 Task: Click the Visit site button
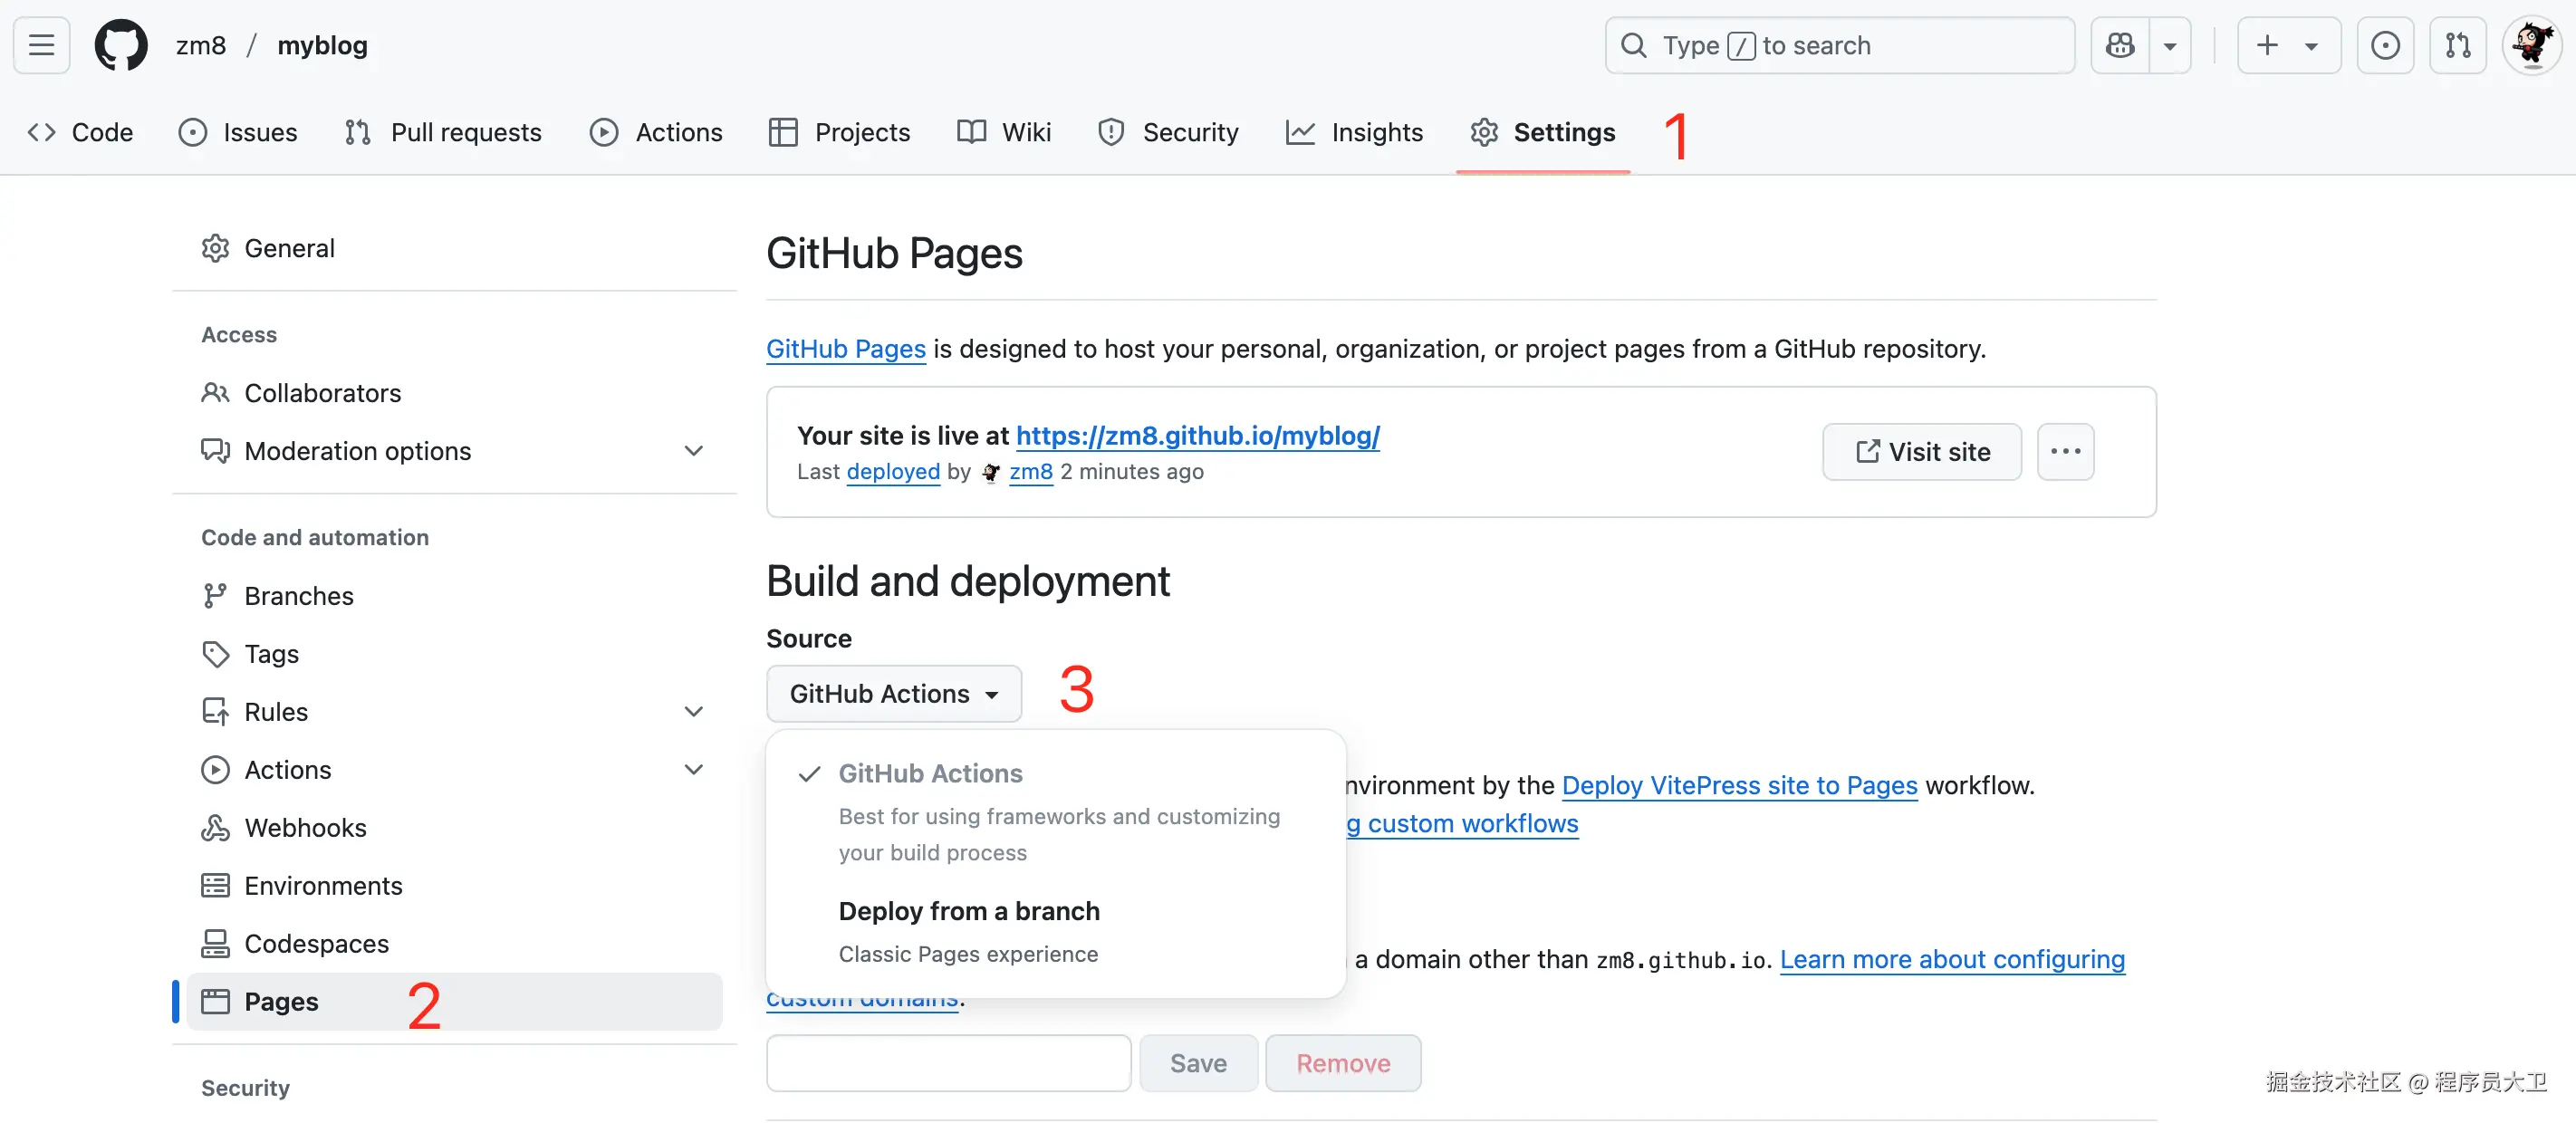click(x=1921, y=452)
